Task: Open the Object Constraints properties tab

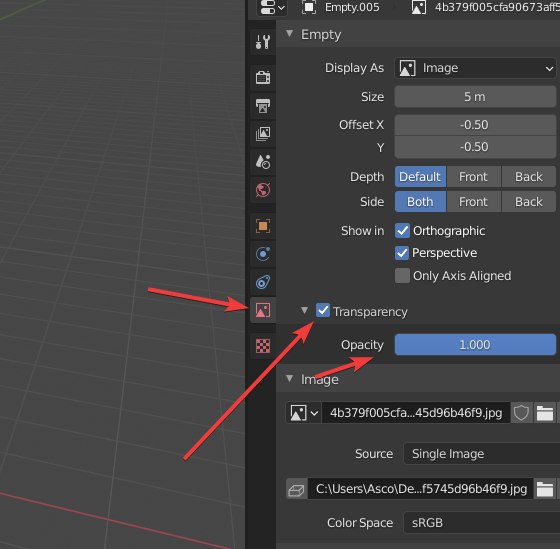Action: (x=263, y=282)
